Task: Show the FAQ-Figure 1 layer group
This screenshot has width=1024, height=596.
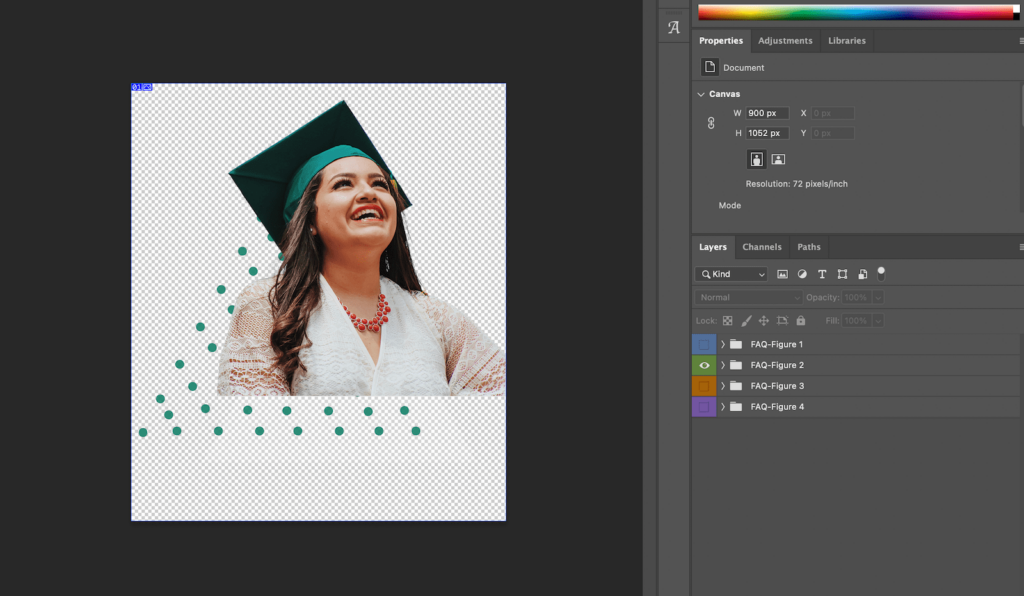Action: 704,344
